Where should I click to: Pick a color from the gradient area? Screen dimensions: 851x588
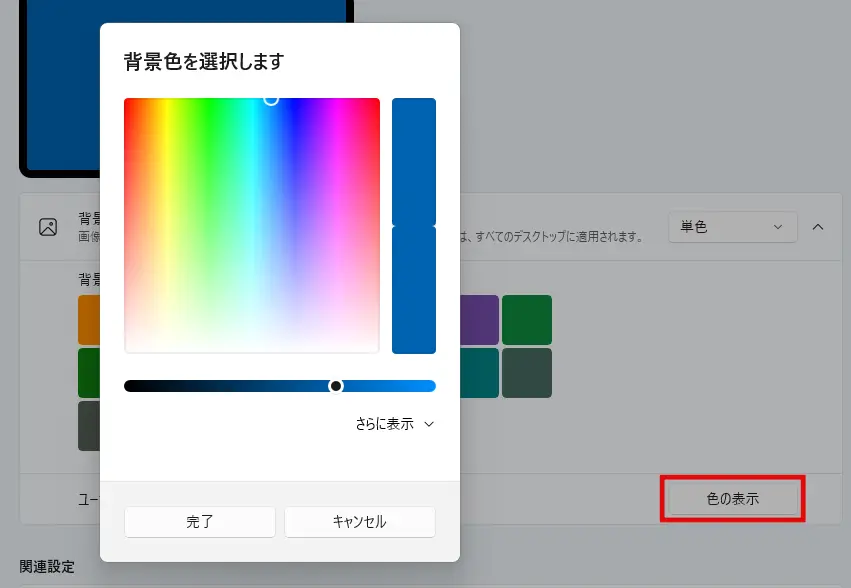point(251,225)
